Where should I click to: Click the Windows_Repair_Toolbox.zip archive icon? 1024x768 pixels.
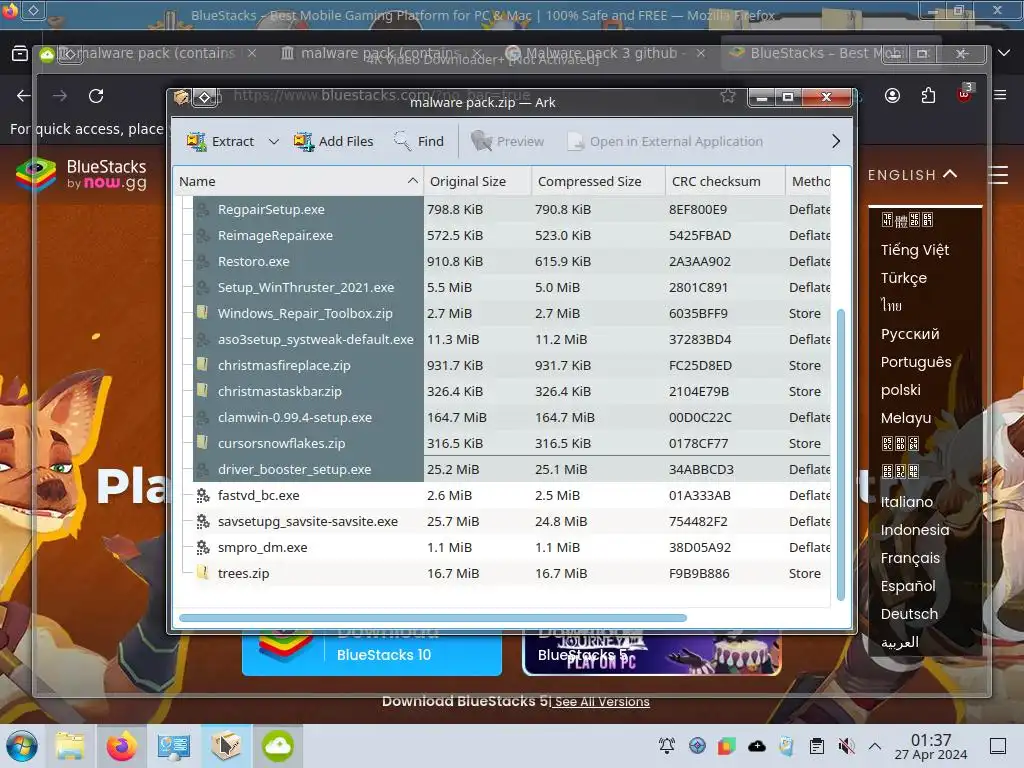pyautogui.click(x=203, y=313)
